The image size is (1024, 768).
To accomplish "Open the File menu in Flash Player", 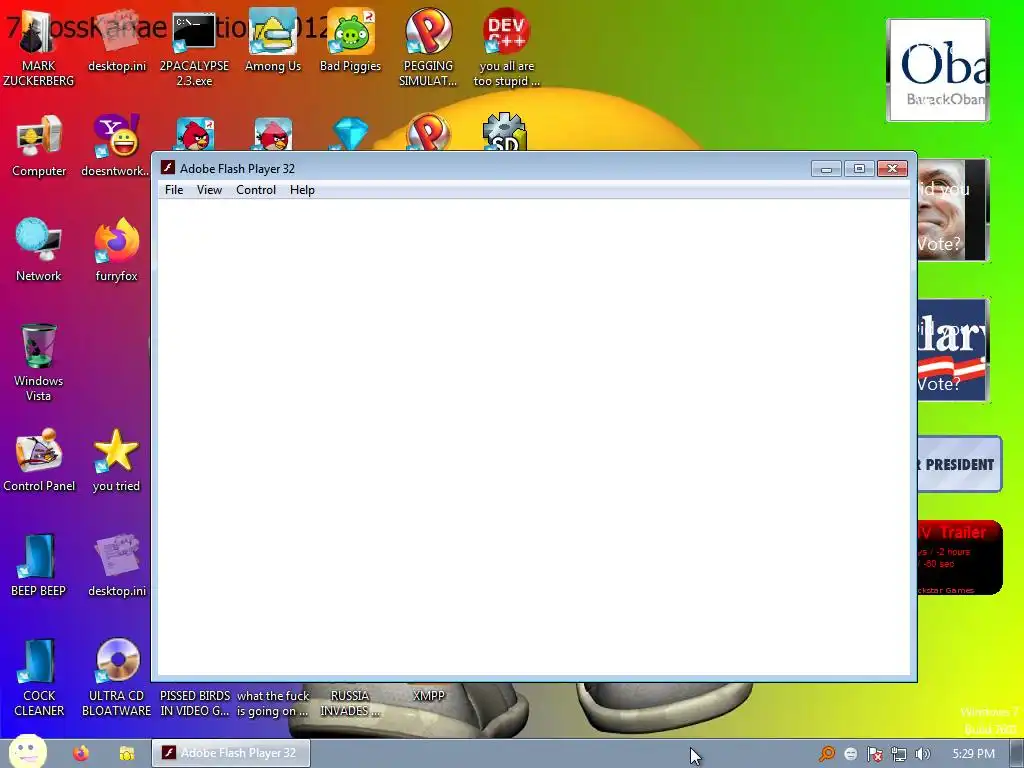I will [174, 190].
